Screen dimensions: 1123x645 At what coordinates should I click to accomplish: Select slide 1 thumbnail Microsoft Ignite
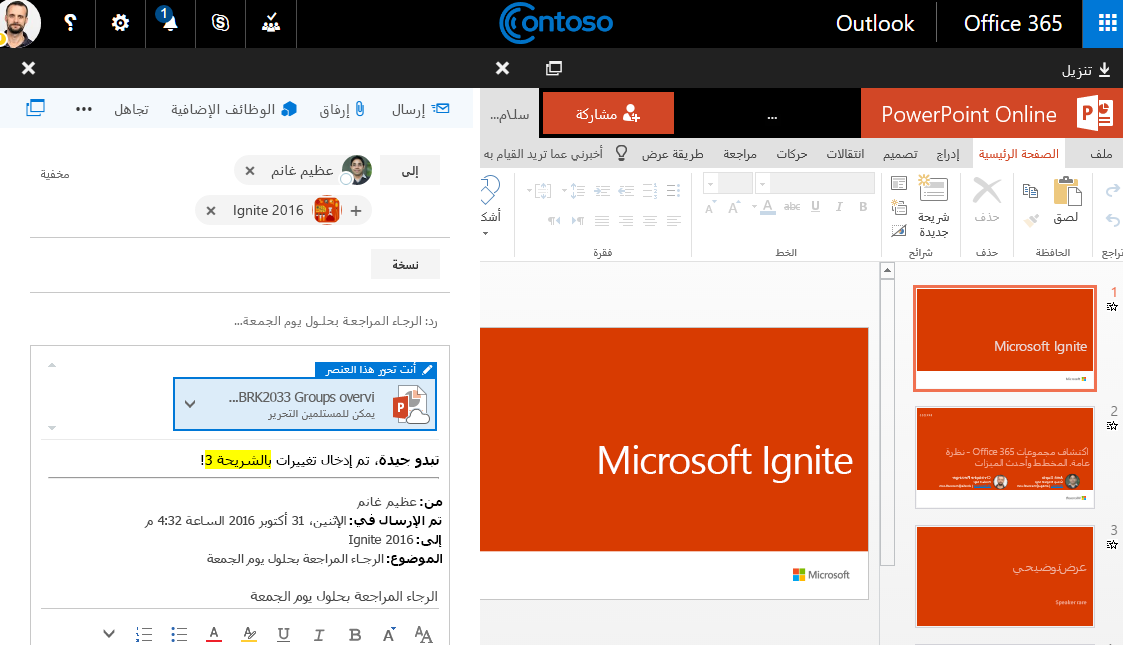point(1005,338)
